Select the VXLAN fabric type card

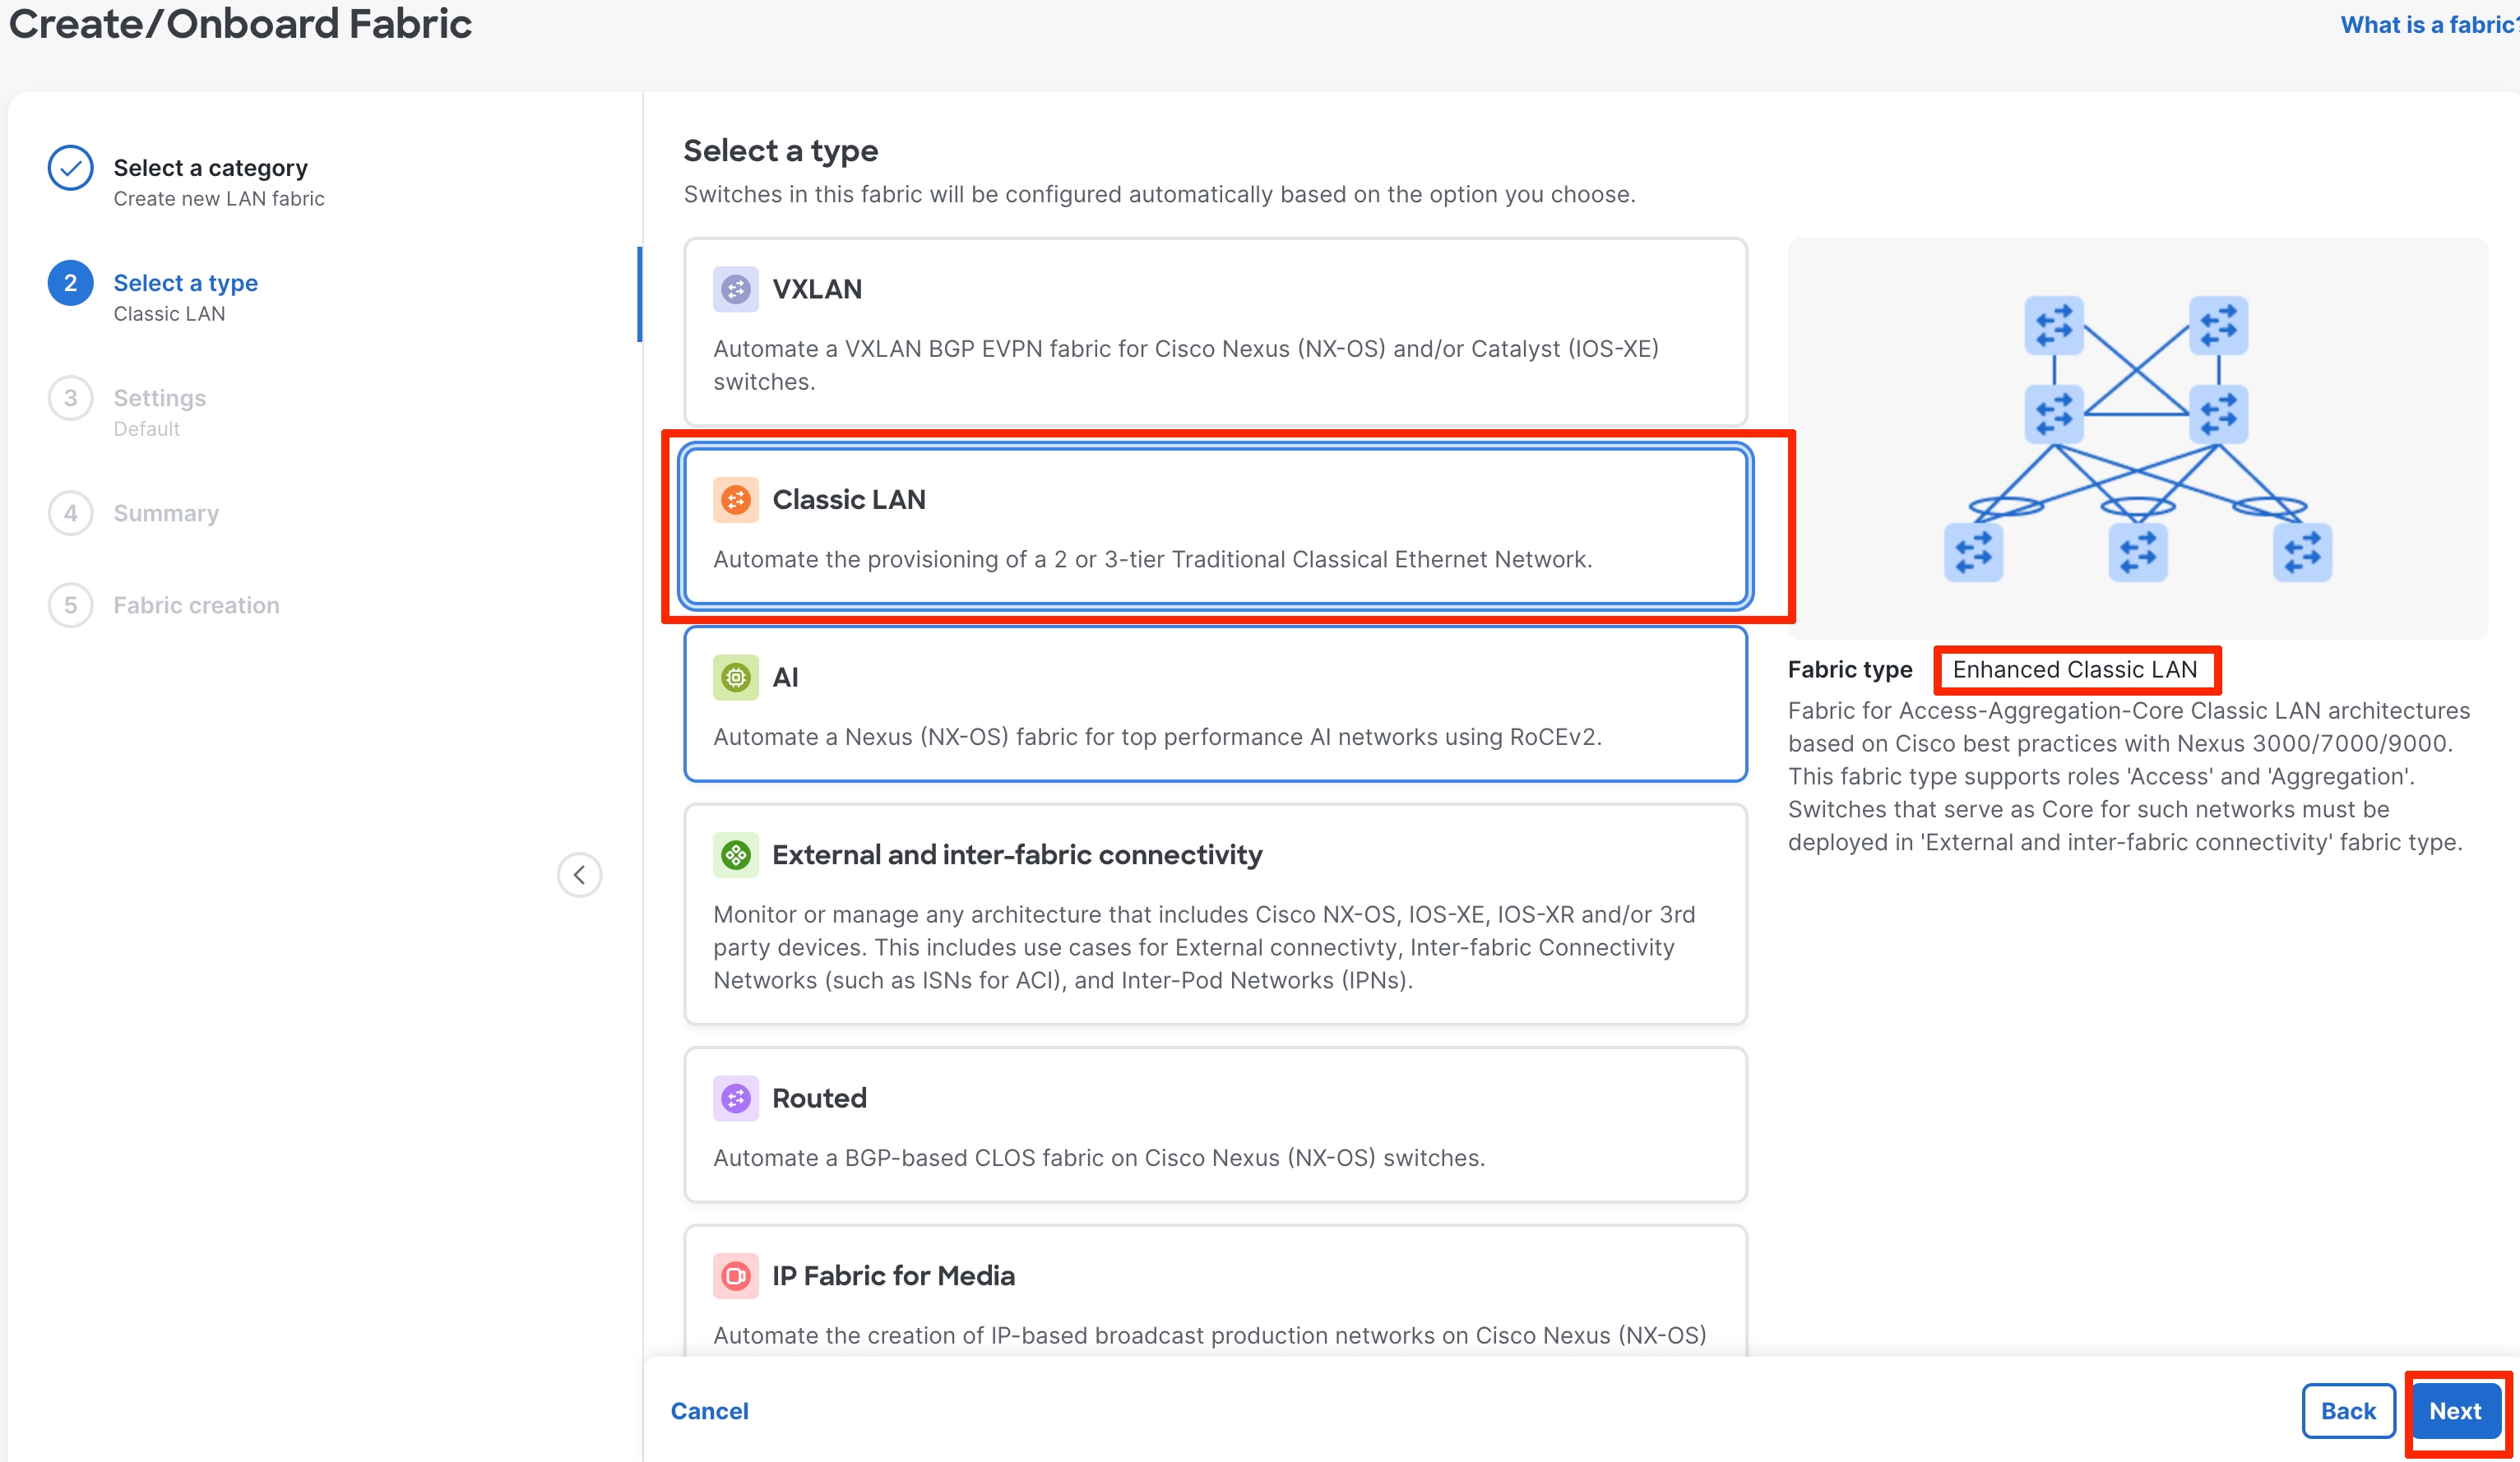click(1214, 332)
